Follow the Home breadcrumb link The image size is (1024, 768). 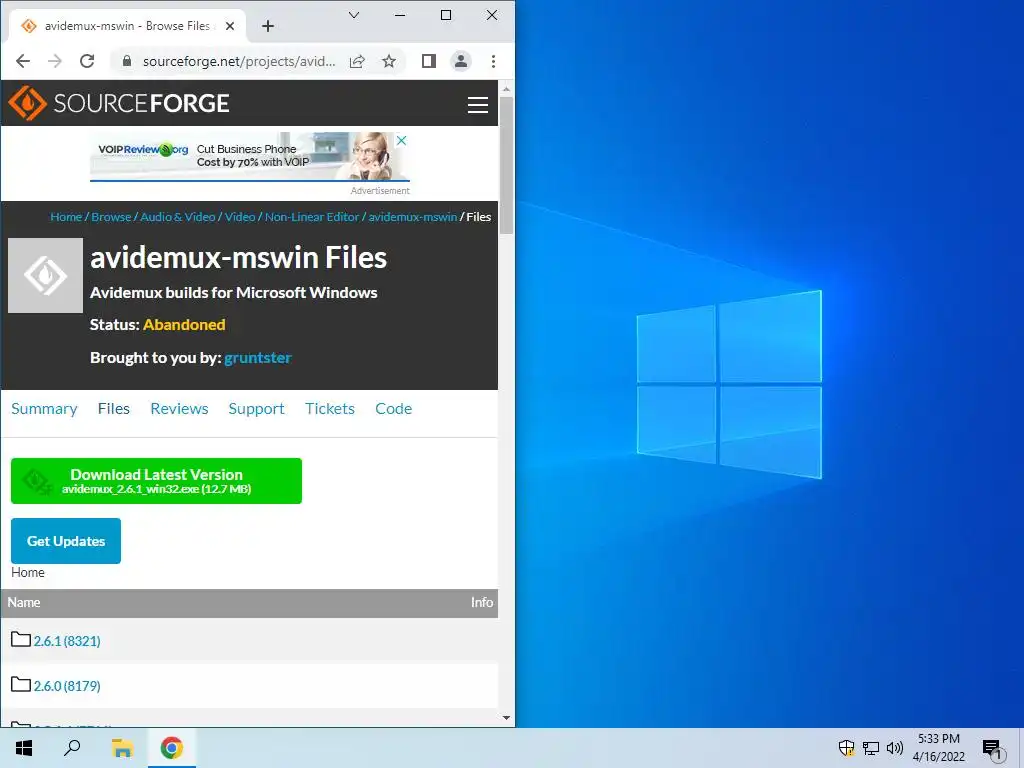click(66, 217)
